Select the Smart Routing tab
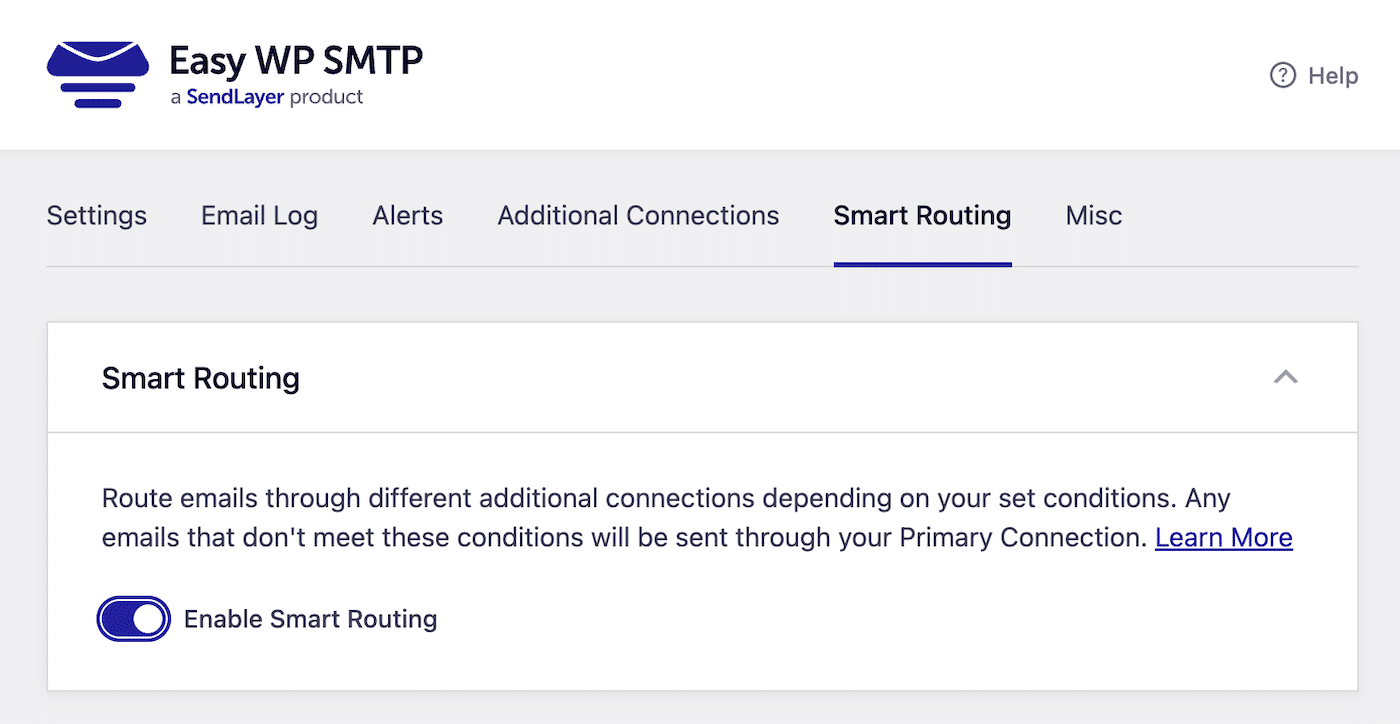Screen dimensions: 1400x724 click(922, 215)
